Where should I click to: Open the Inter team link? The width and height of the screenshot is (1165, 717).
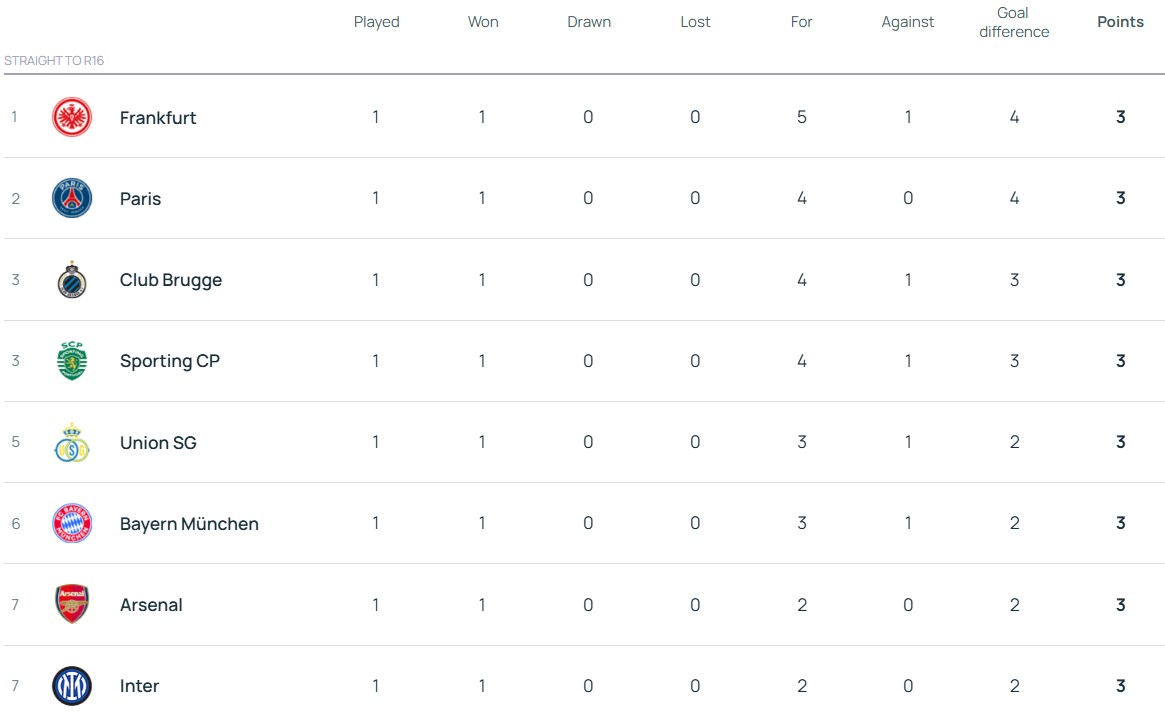click(139, 686)
